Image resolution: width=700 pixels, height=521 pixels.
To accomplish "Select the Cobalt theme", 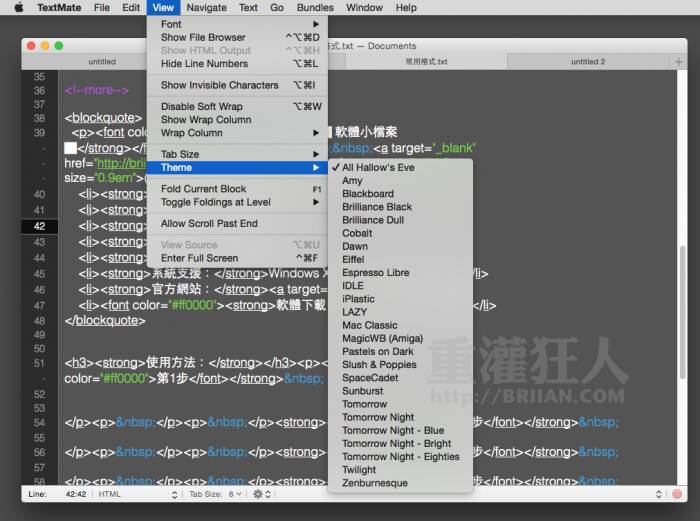I will coord(400,233).
